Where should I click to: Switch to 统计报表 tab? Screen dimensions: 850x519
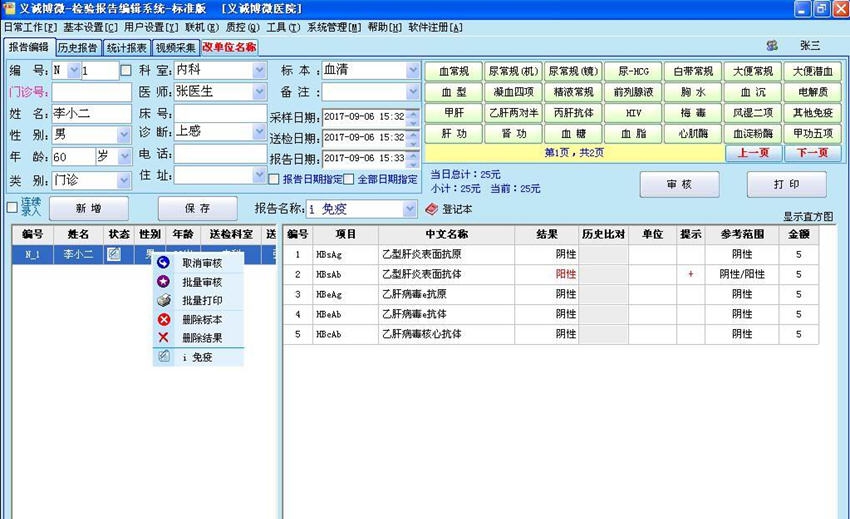(x=126, y=48)
